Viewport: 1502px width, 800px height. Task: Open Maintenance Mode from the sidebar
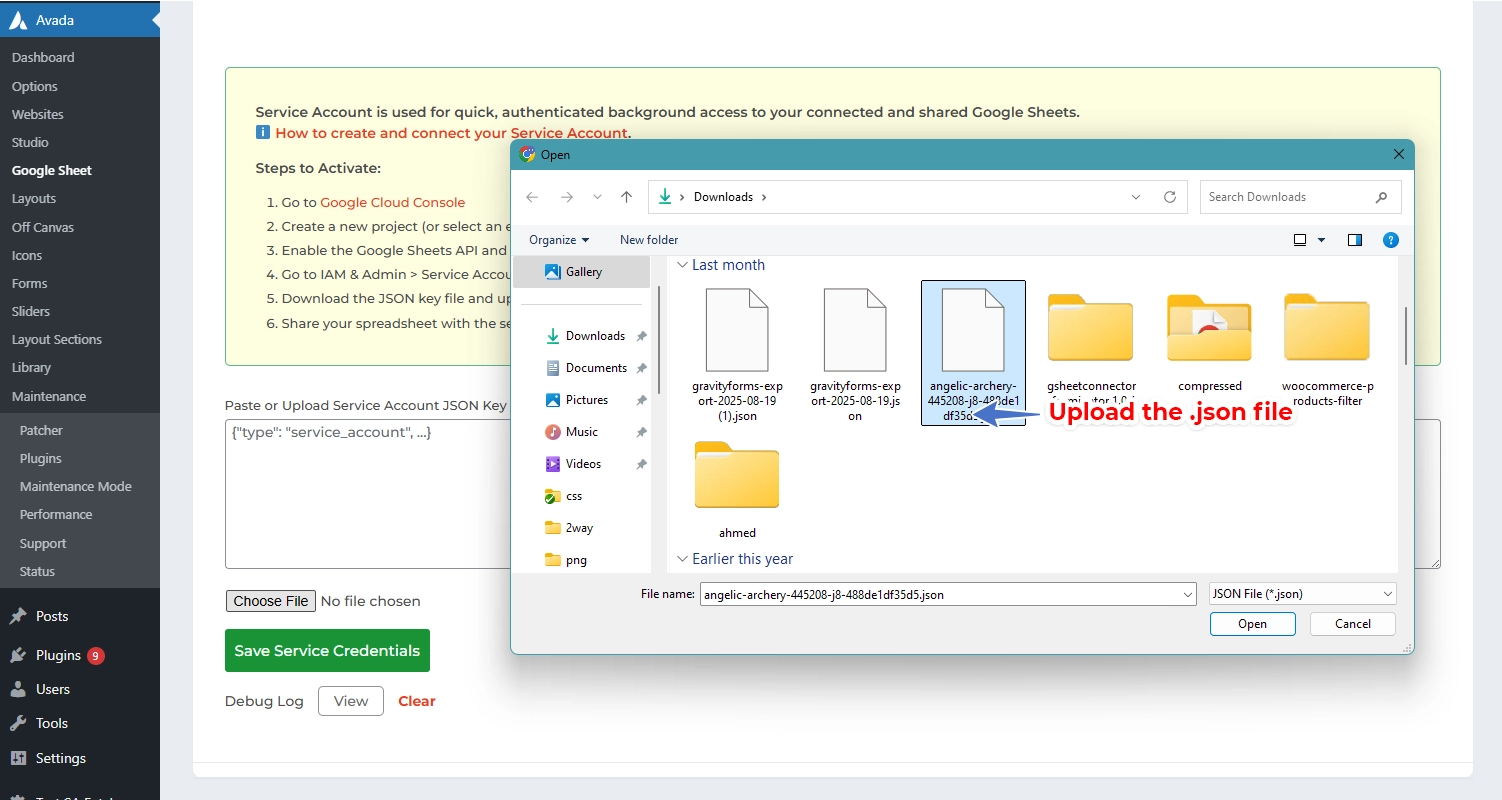pos(75,486)
